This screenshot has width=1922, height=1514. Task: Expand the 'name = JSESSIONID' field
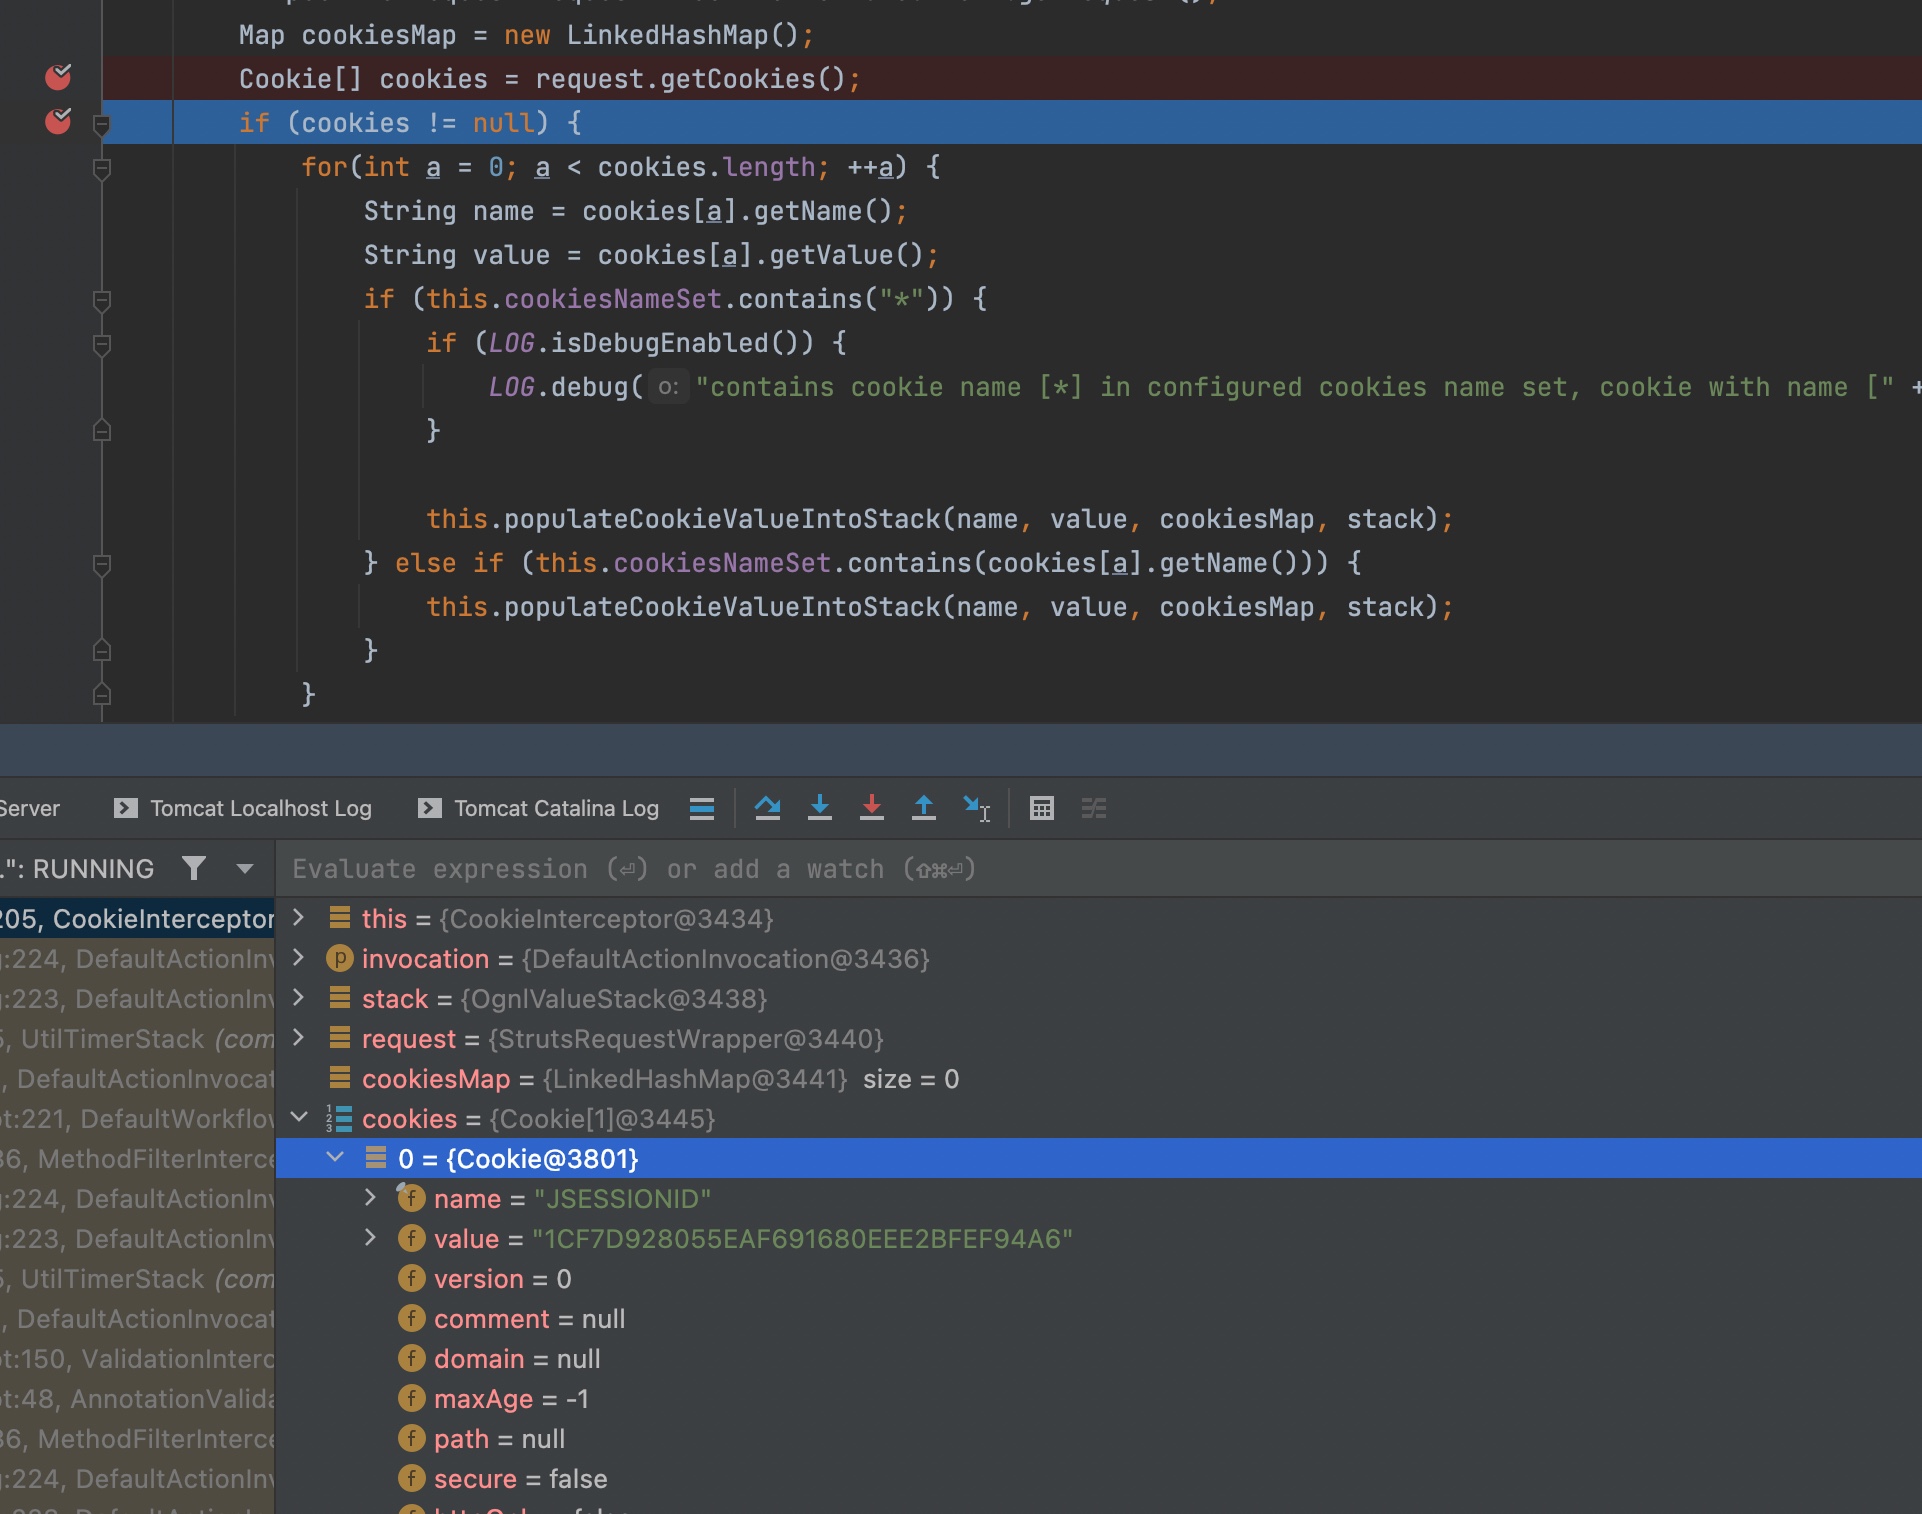click(x=371, y=1198)
